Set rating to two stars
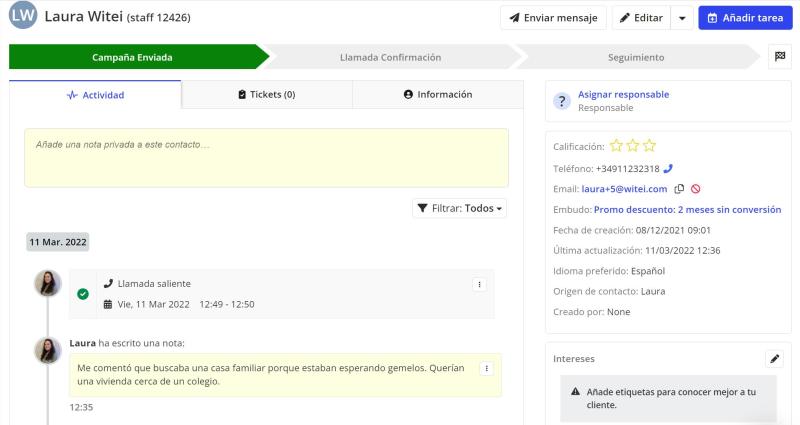 click(x=633, y=146)
